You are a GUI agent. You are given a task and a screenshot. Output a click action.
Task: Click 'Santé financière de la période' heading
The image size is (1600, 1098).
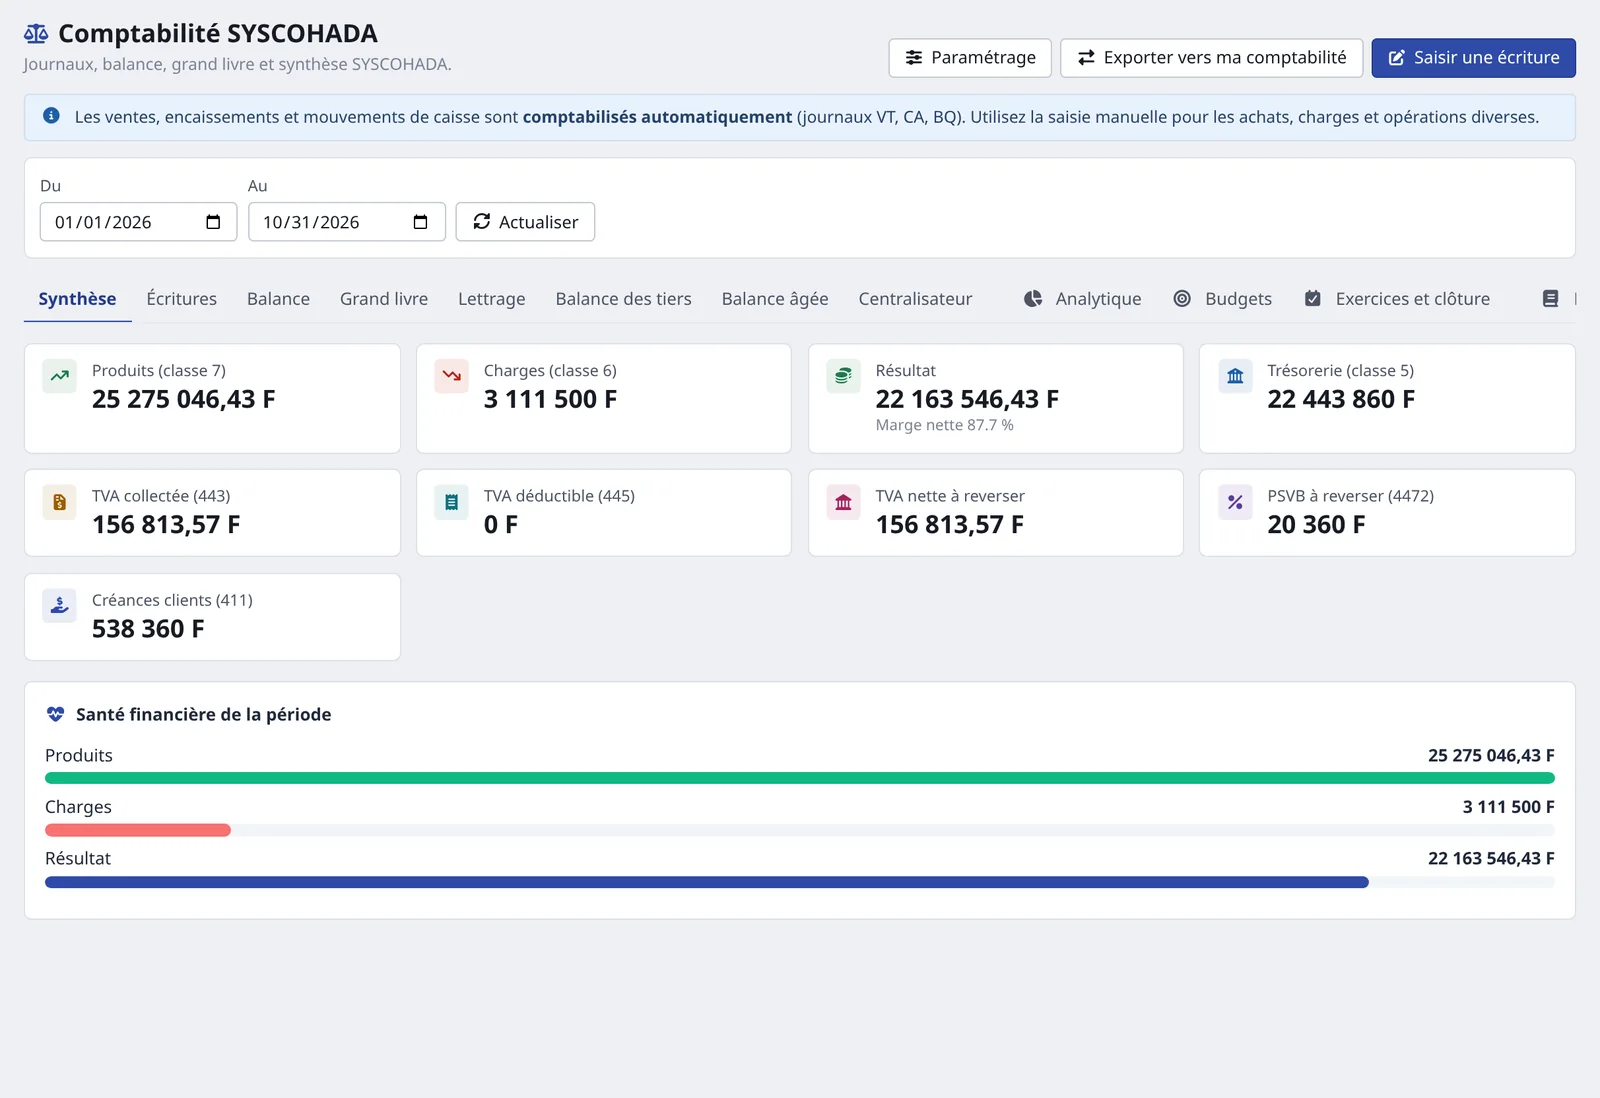pyautogui.click(x=204, y=714)
